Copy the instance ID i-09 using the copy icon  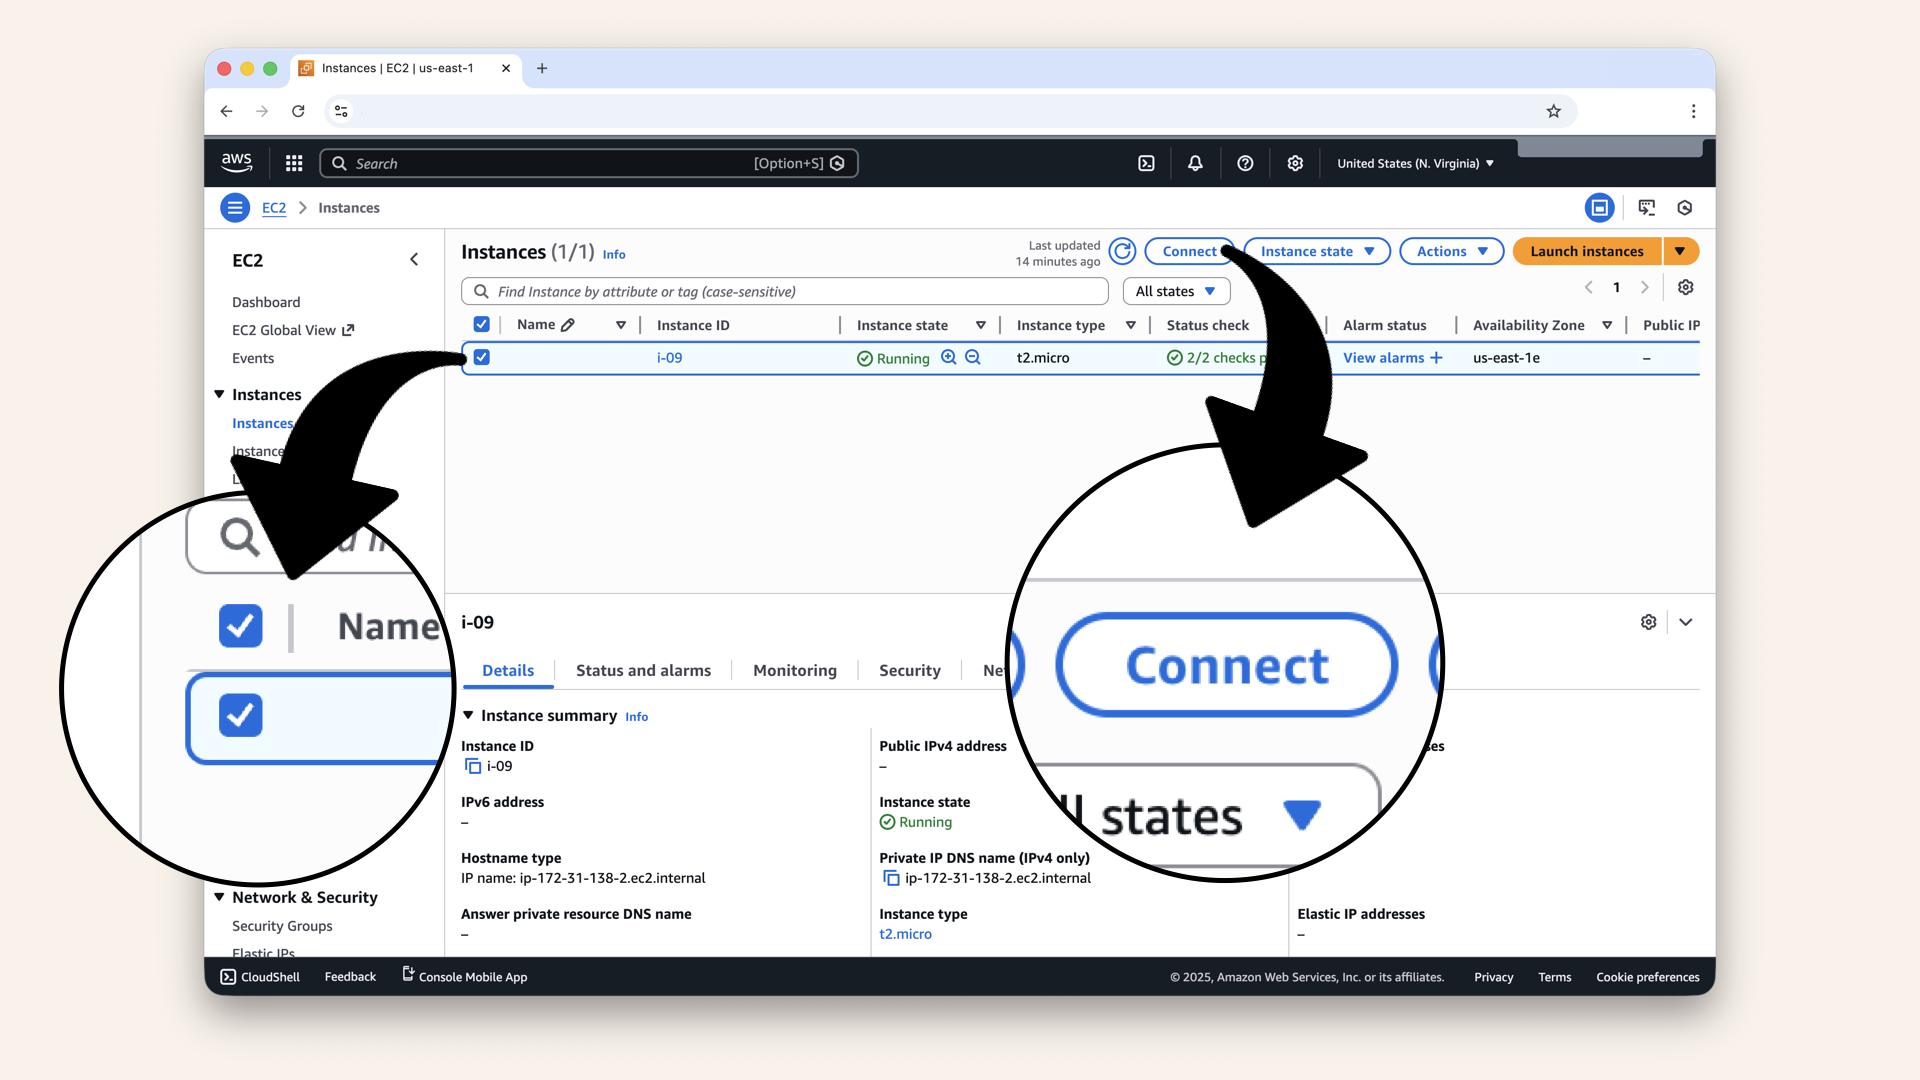(x=471, y=766)
